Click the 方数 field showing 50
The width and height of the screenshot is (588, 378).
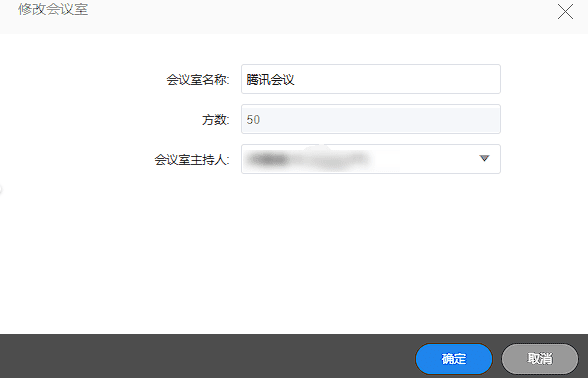tap(371, 119)
